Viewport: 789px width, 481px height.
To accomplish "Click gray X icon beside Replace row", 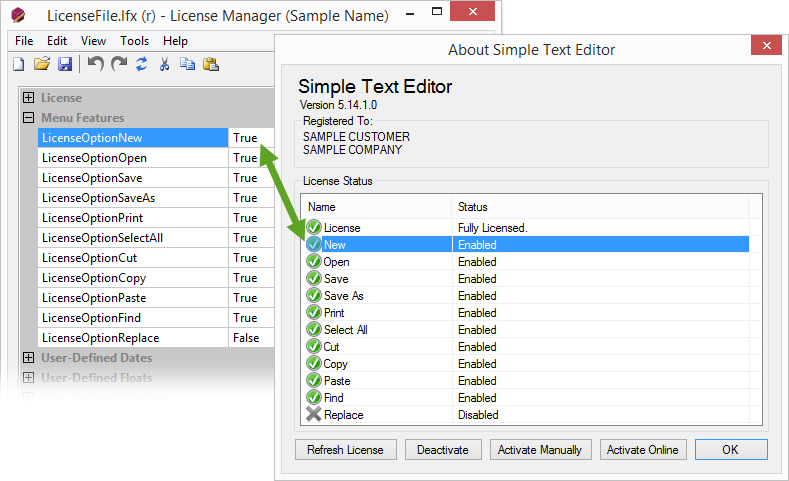I will 313,415.
